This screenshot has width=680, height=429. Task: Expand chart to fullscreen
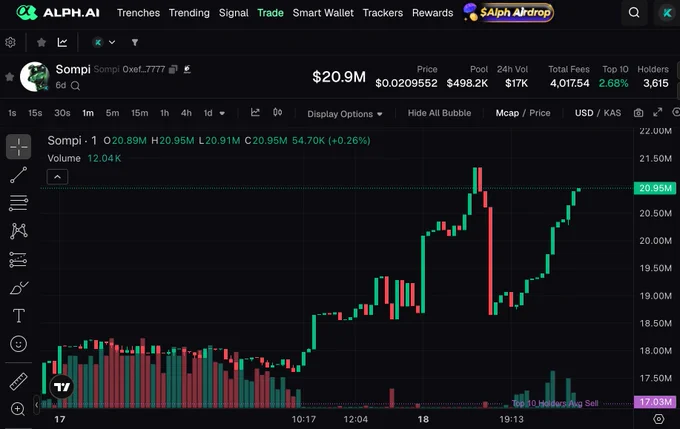pos(658,112)
